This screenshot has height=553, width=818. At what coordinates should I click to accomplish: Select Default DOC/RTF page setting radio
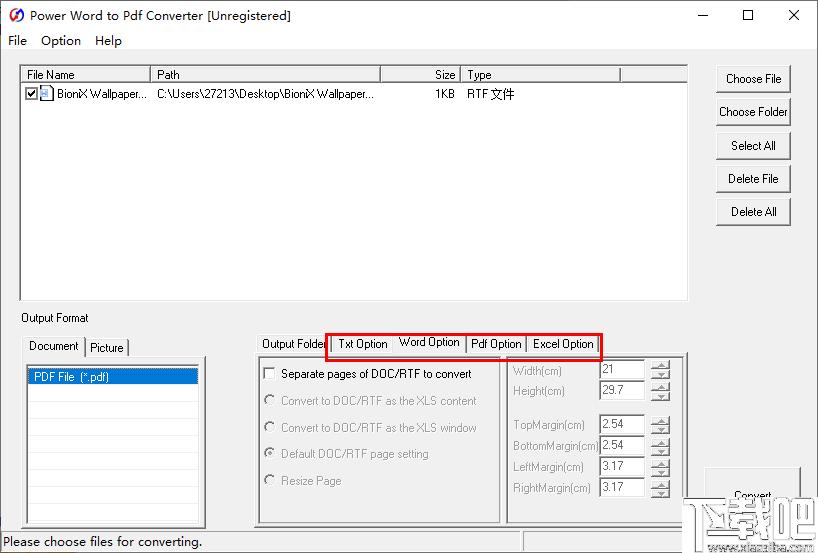[x=269, y=453]
